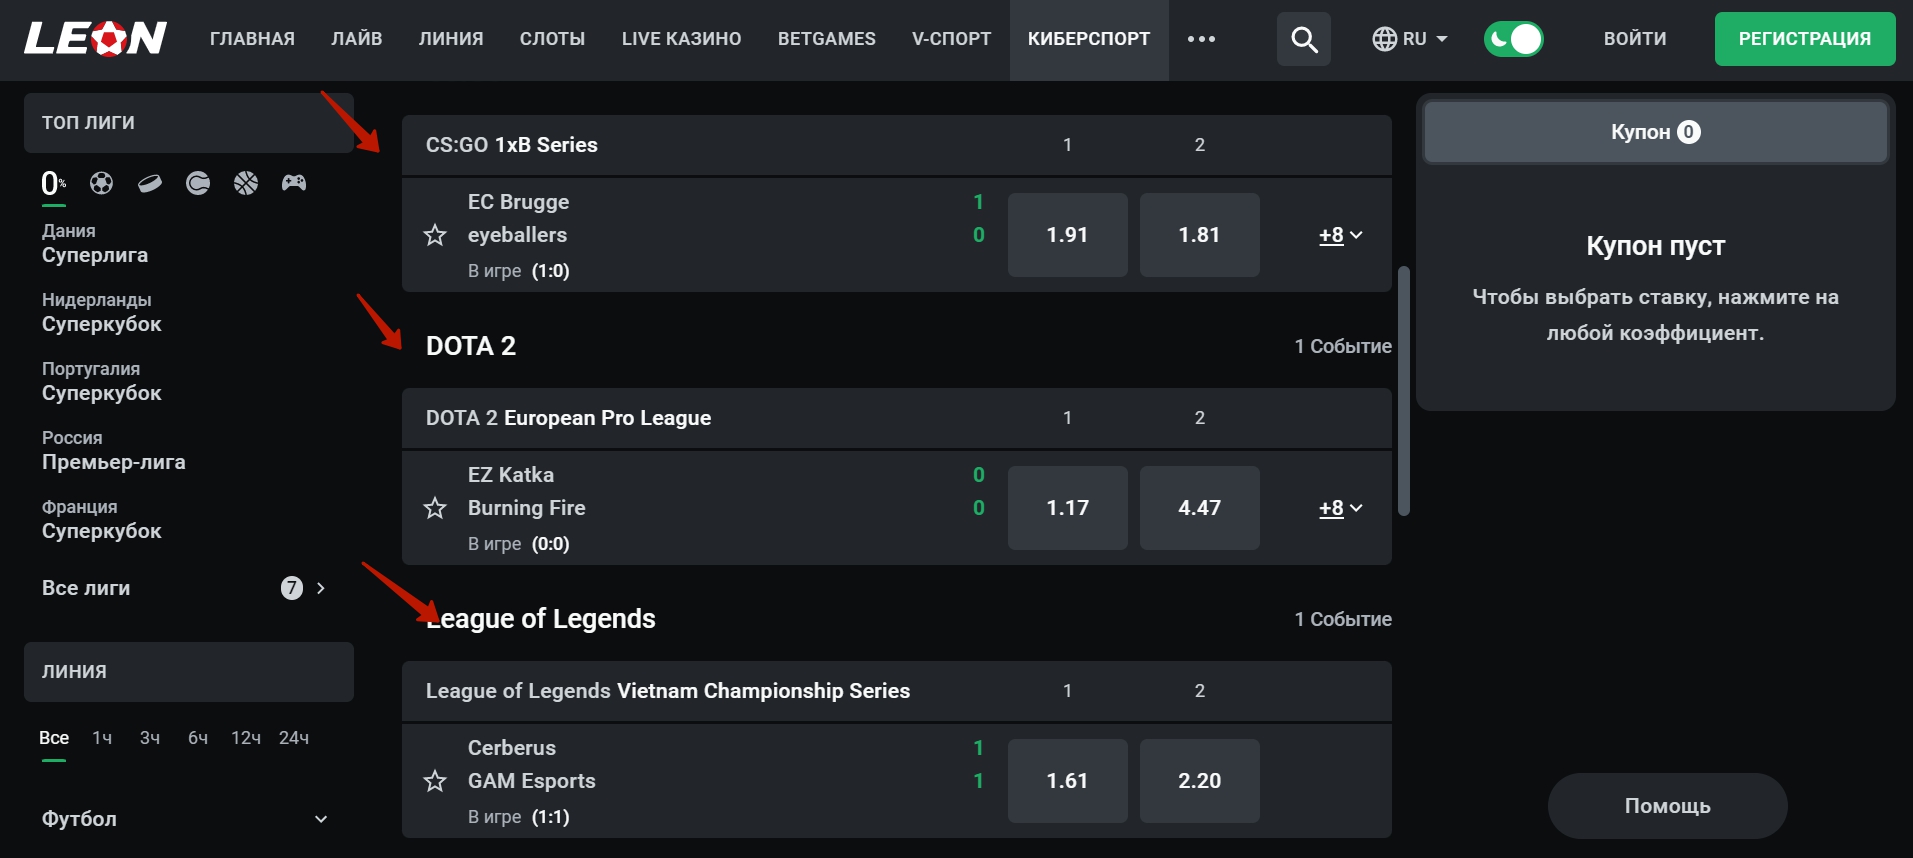1913x858 pixels.
Task: Open Все лиги list
Action: [88, 588]
